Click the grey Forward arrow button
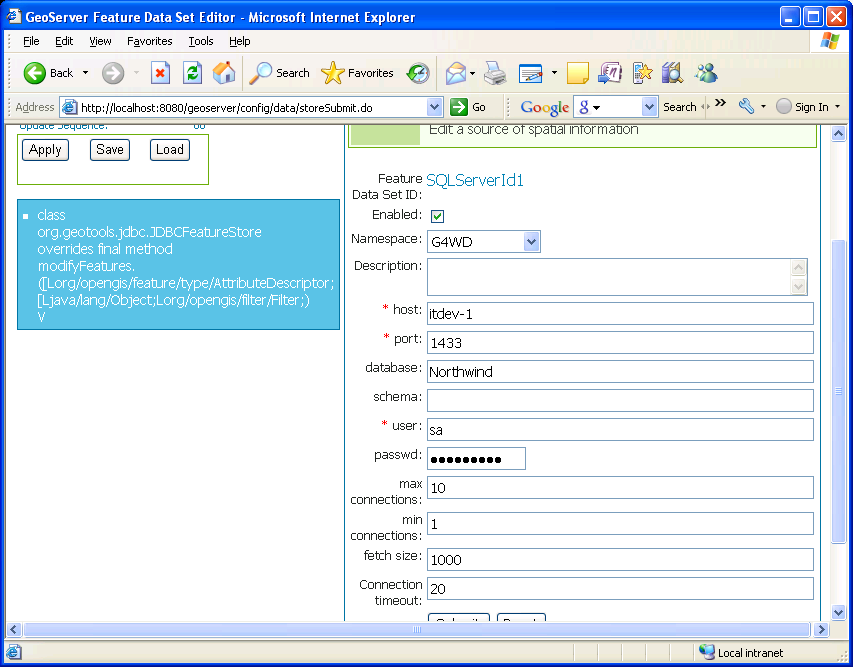 (x=113, y=73)
